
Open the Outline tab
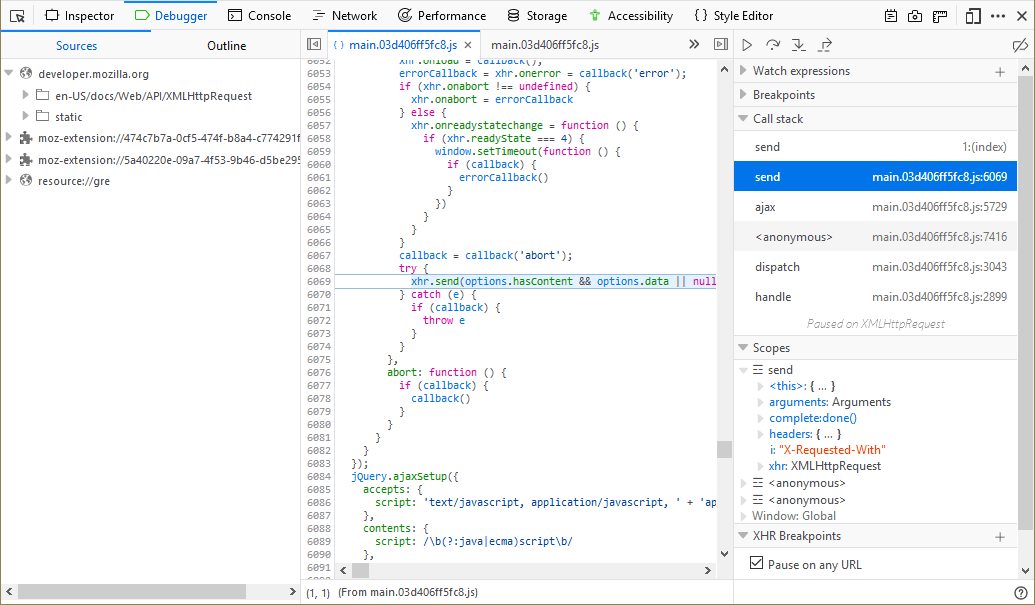click(226, 46)
